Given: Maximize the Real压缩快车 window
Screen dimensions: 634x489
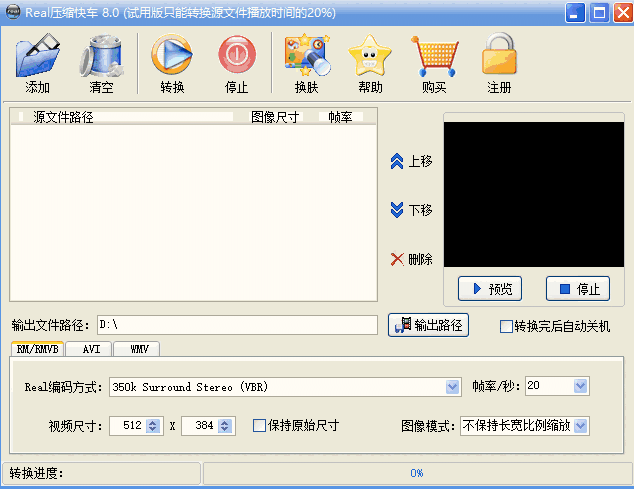Looking at the screenshot, I should click(599, 13).
